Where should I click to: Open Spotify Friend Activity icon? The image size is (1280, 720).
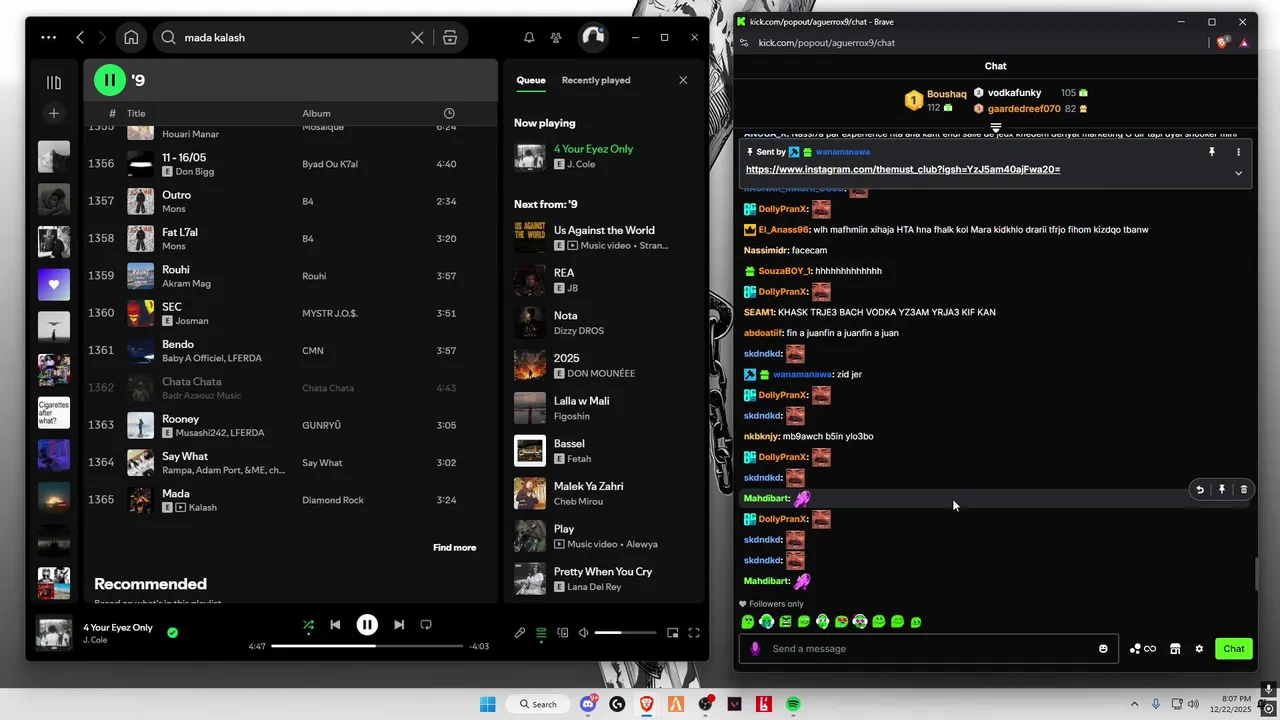coord(556,37)
